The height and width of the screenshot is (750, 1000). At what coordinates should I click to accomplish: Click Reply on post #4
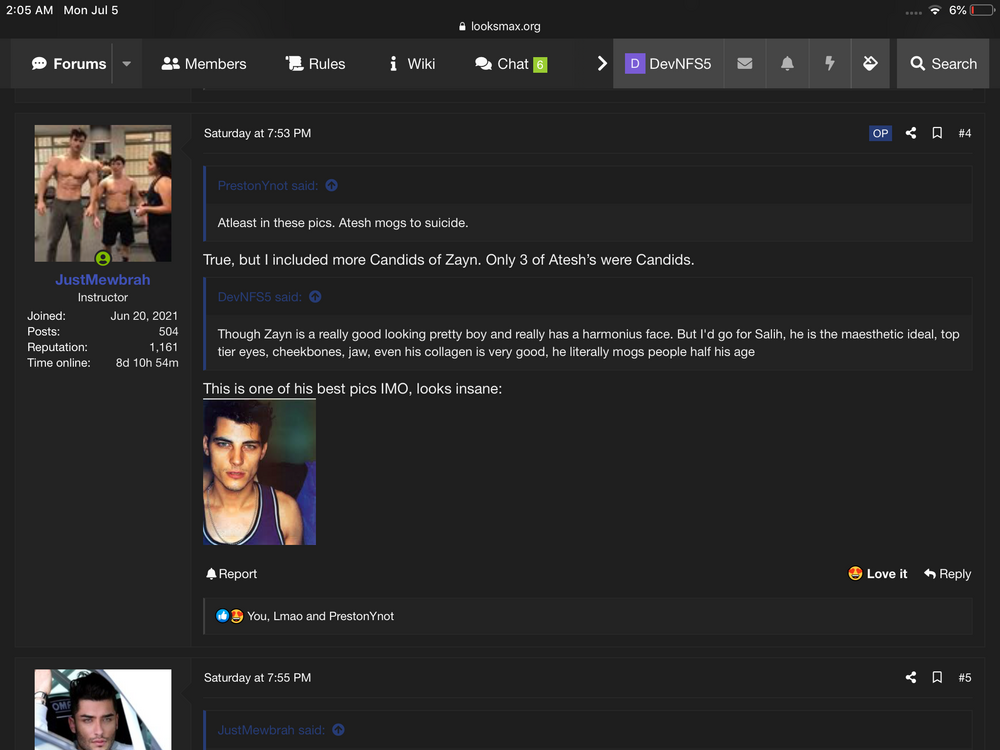[x=947, y=574]
